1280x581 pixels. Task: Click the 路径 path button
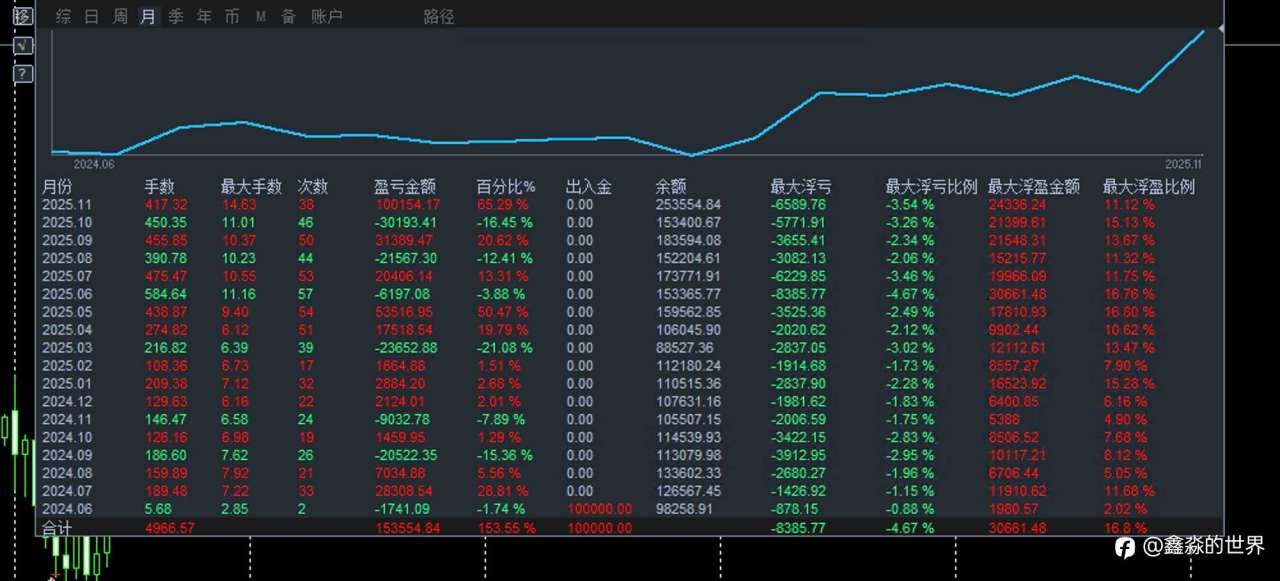click(x=439, y=16)
